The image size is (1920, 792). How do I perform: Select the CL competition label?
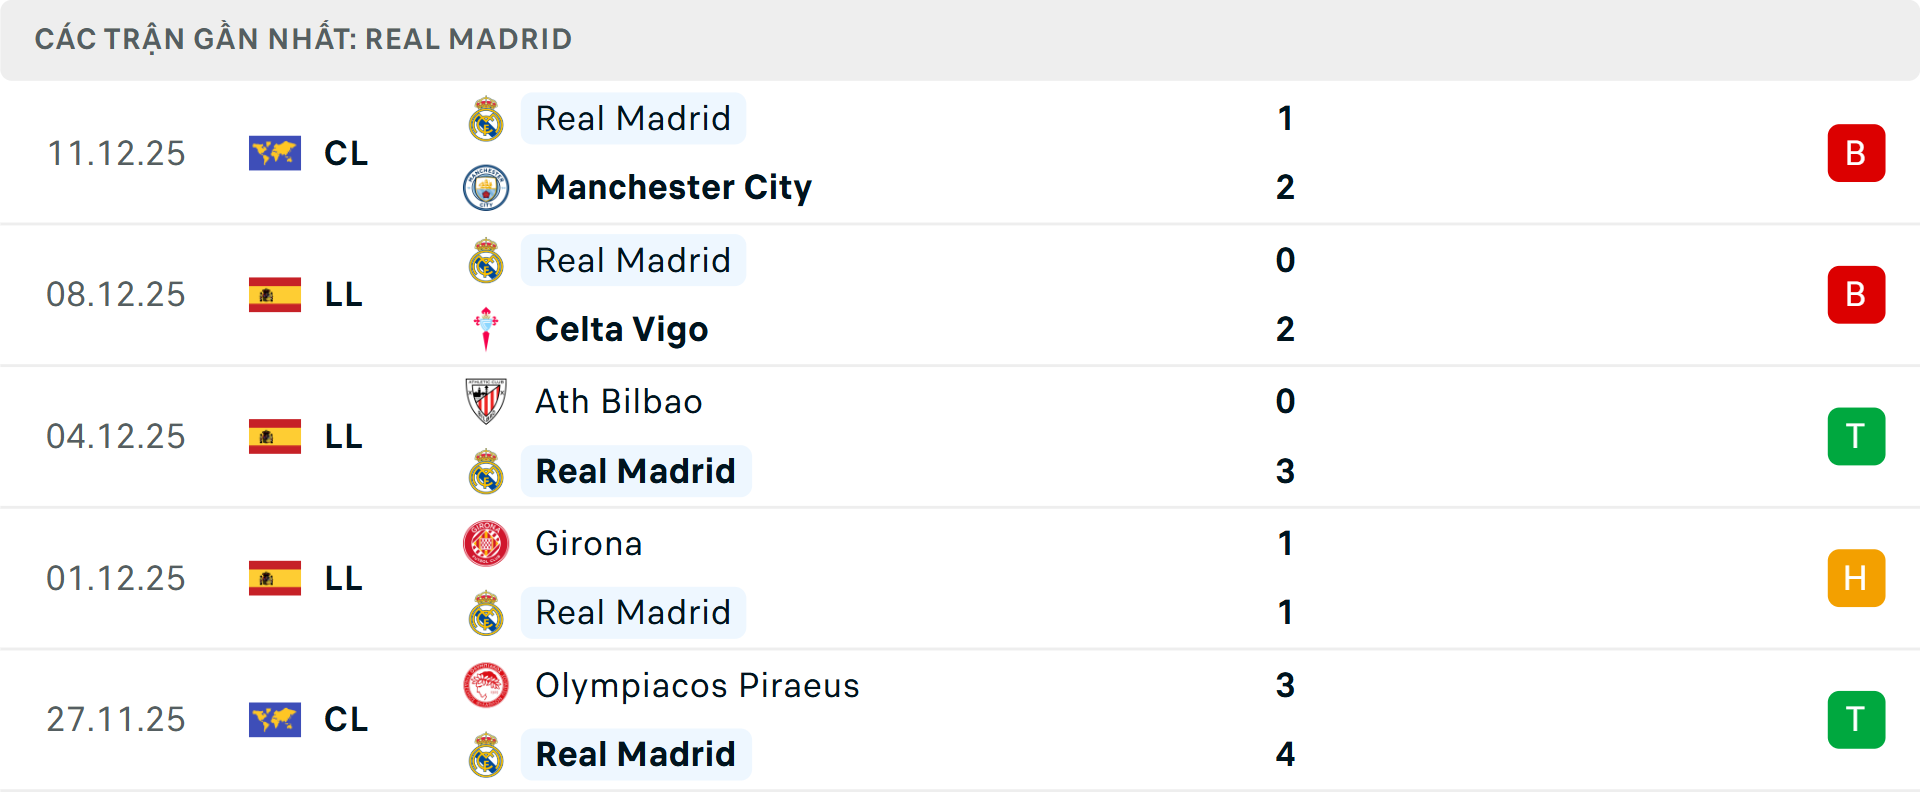click(345, 153)
